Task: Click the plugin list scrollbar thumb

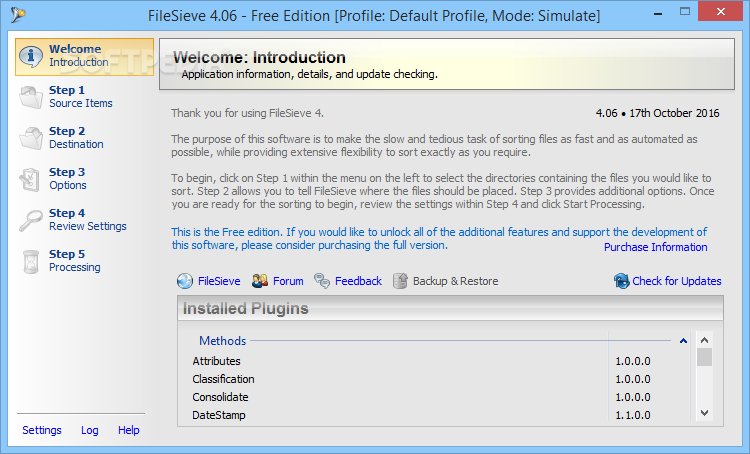Action: click(704, 357)
